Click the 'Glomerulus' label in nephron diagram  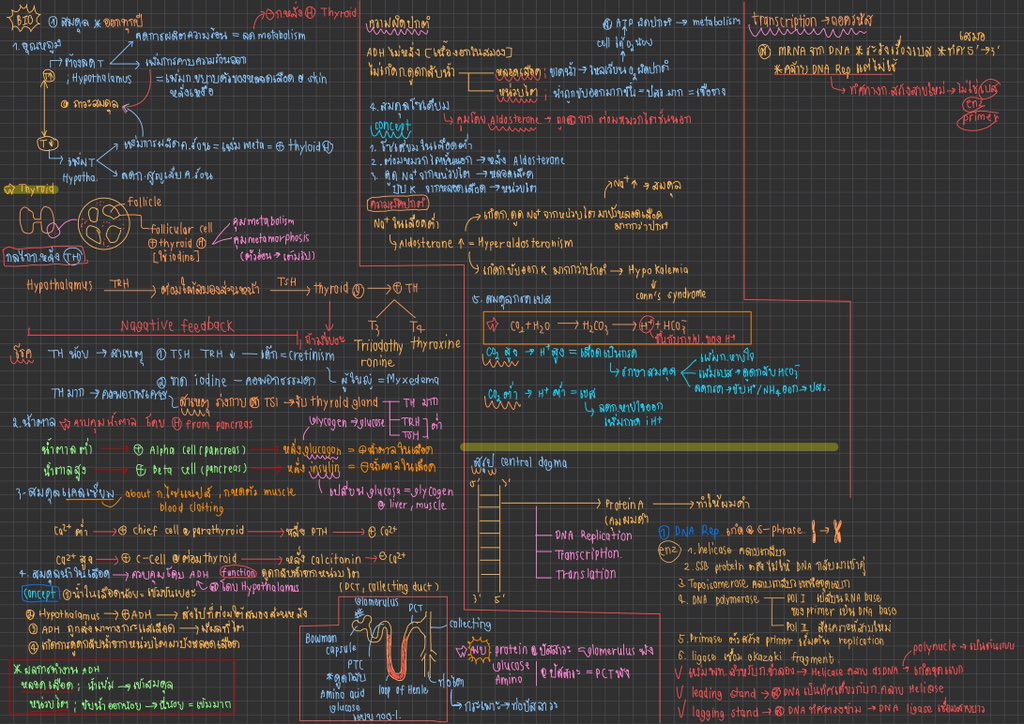[376, 602]
